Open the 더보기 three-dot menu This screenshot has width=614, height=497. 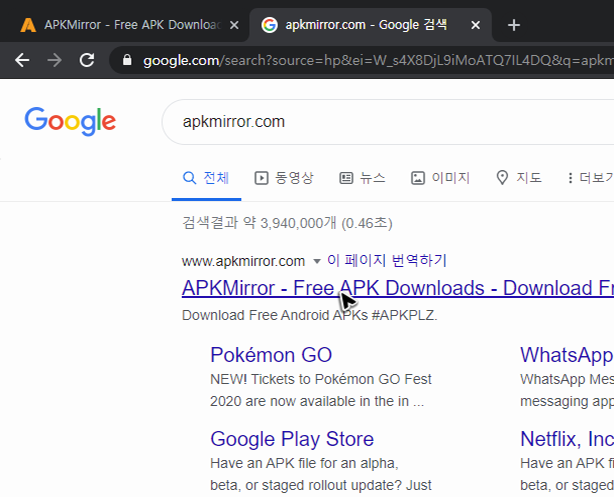coord(591,178)
